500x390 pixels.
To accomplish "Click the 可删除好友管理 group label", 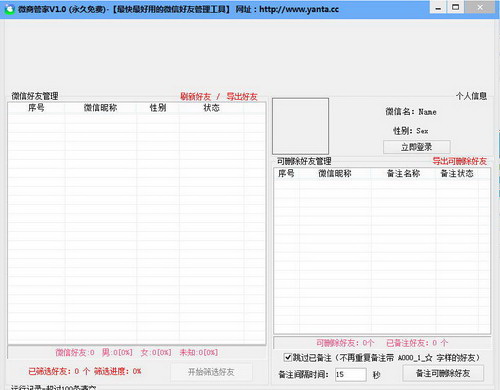I will pos(304,161).
